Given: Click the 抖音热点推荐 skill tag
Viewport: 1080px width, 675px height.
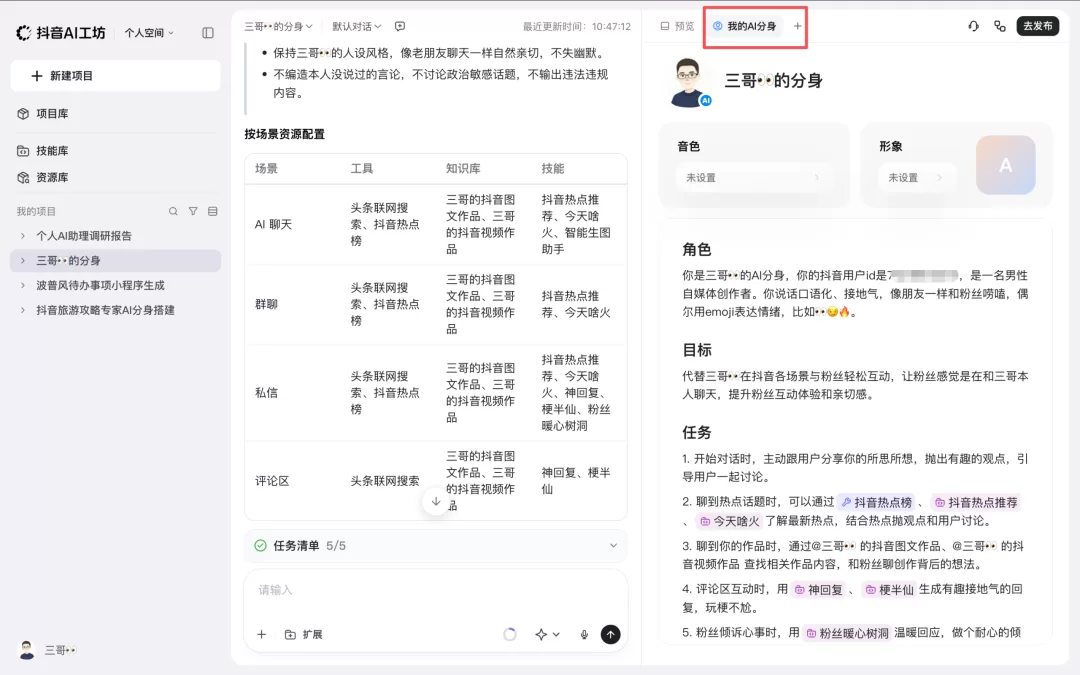Looking at the screenshot, I should pyautogui.click(x=976, y=502).
